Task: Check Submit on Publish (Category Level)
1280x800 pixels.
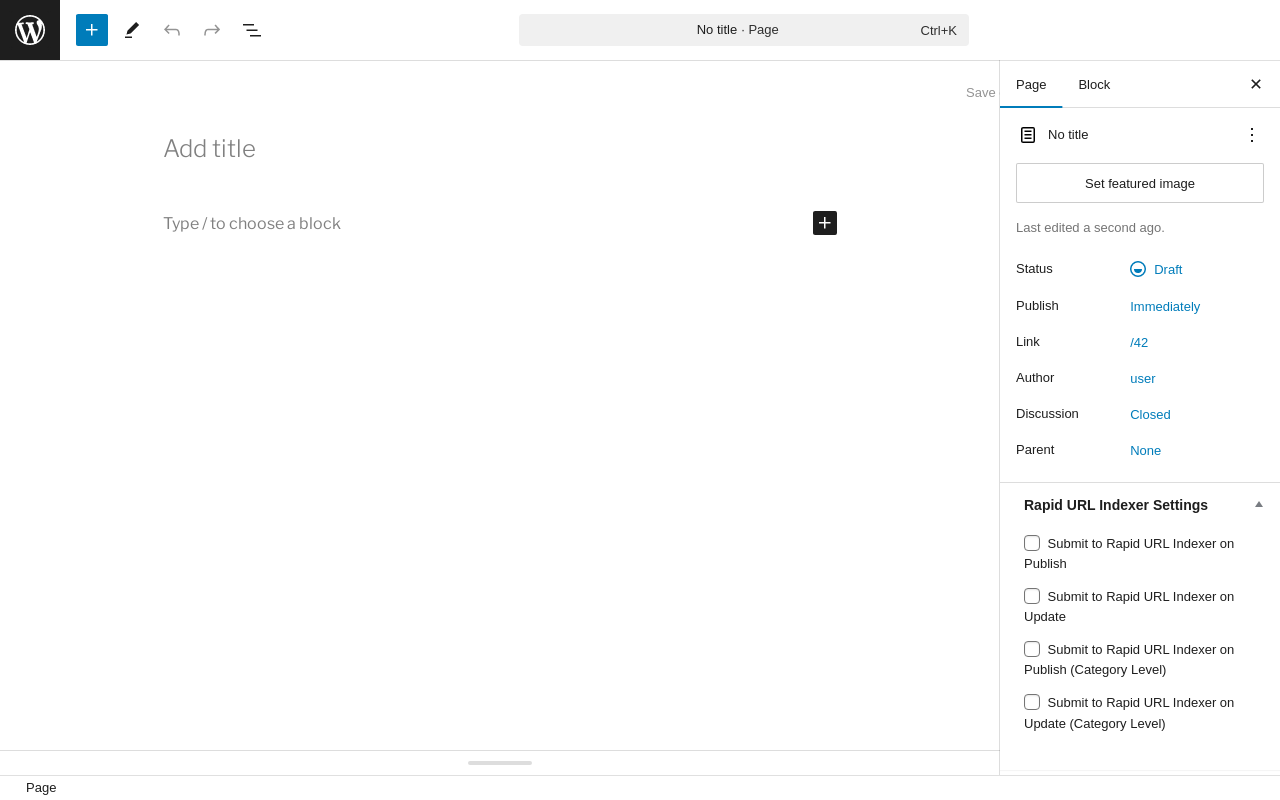Action: 1032,649
